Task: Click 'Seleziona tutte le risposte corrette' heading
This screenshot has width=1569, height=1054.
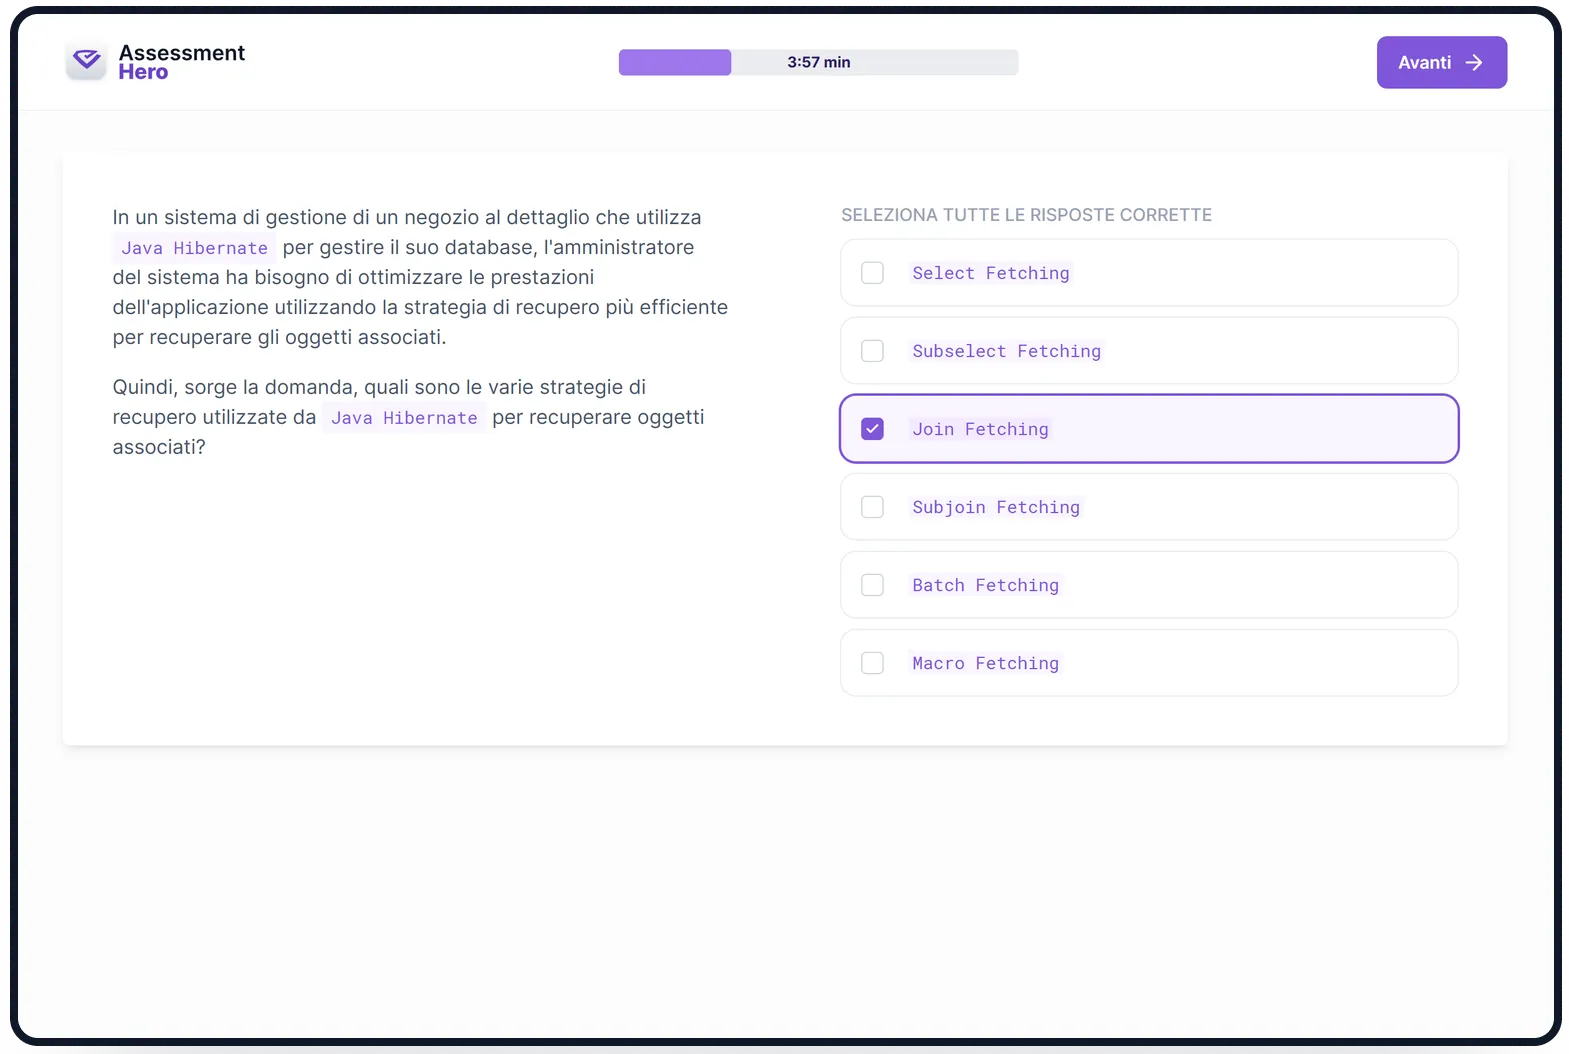Action: (1026, 215)
